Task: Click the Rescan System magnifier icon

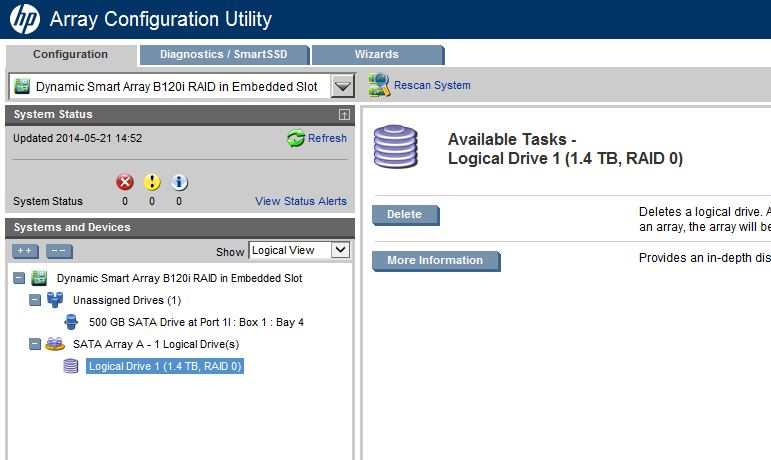Action: (379, 85)
